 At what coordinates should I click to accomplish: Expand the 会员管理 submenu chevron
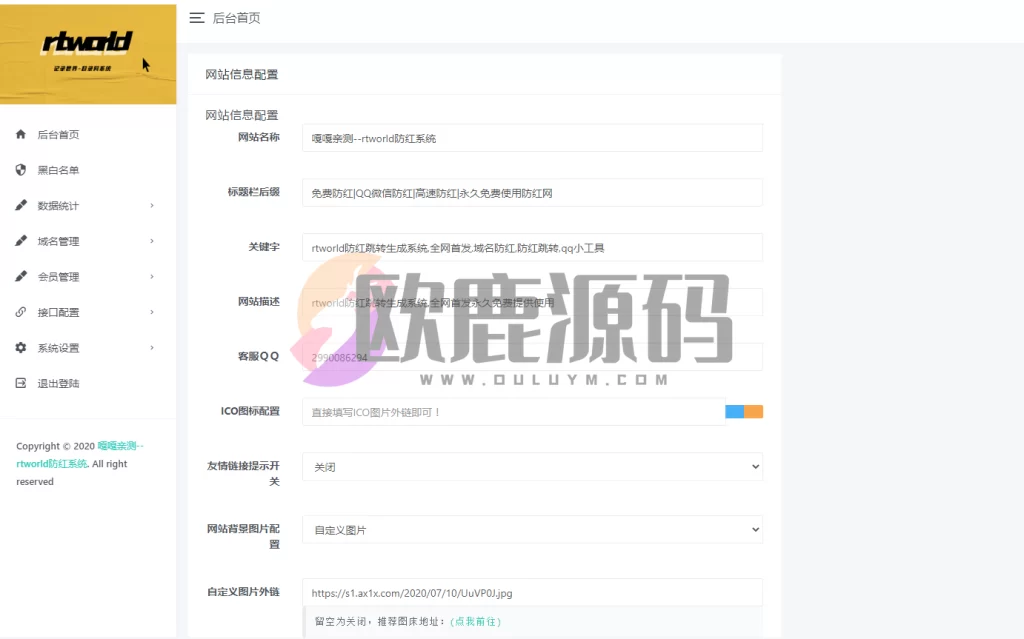pyautogui.click(x=152, y=276)
